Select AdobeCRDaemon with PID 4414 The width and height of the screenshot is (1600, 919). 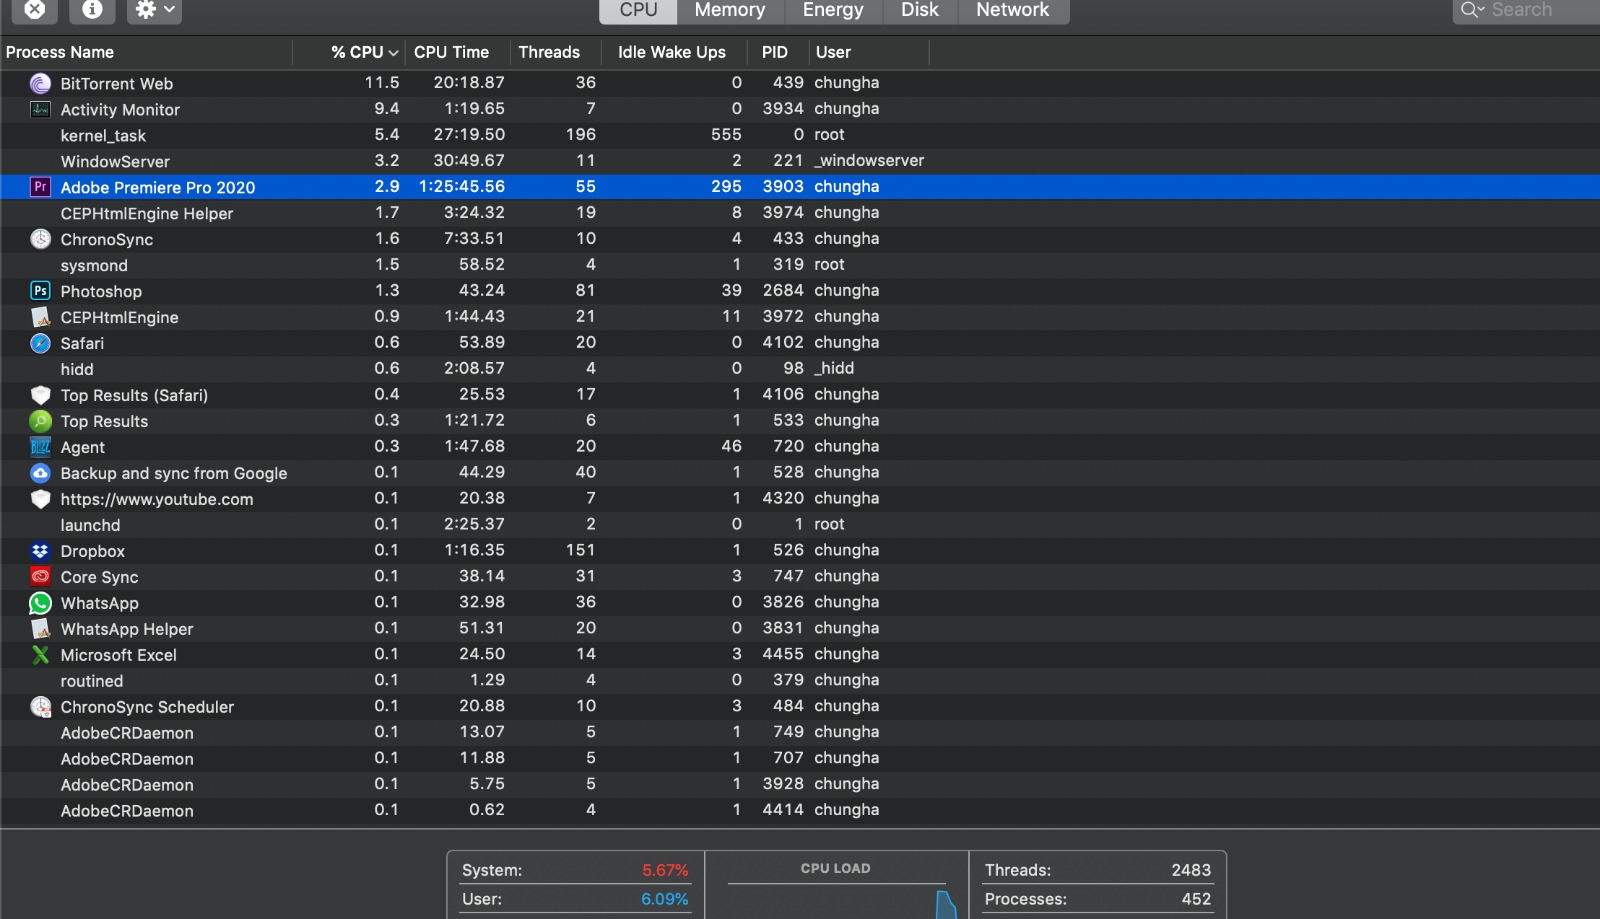800,811
